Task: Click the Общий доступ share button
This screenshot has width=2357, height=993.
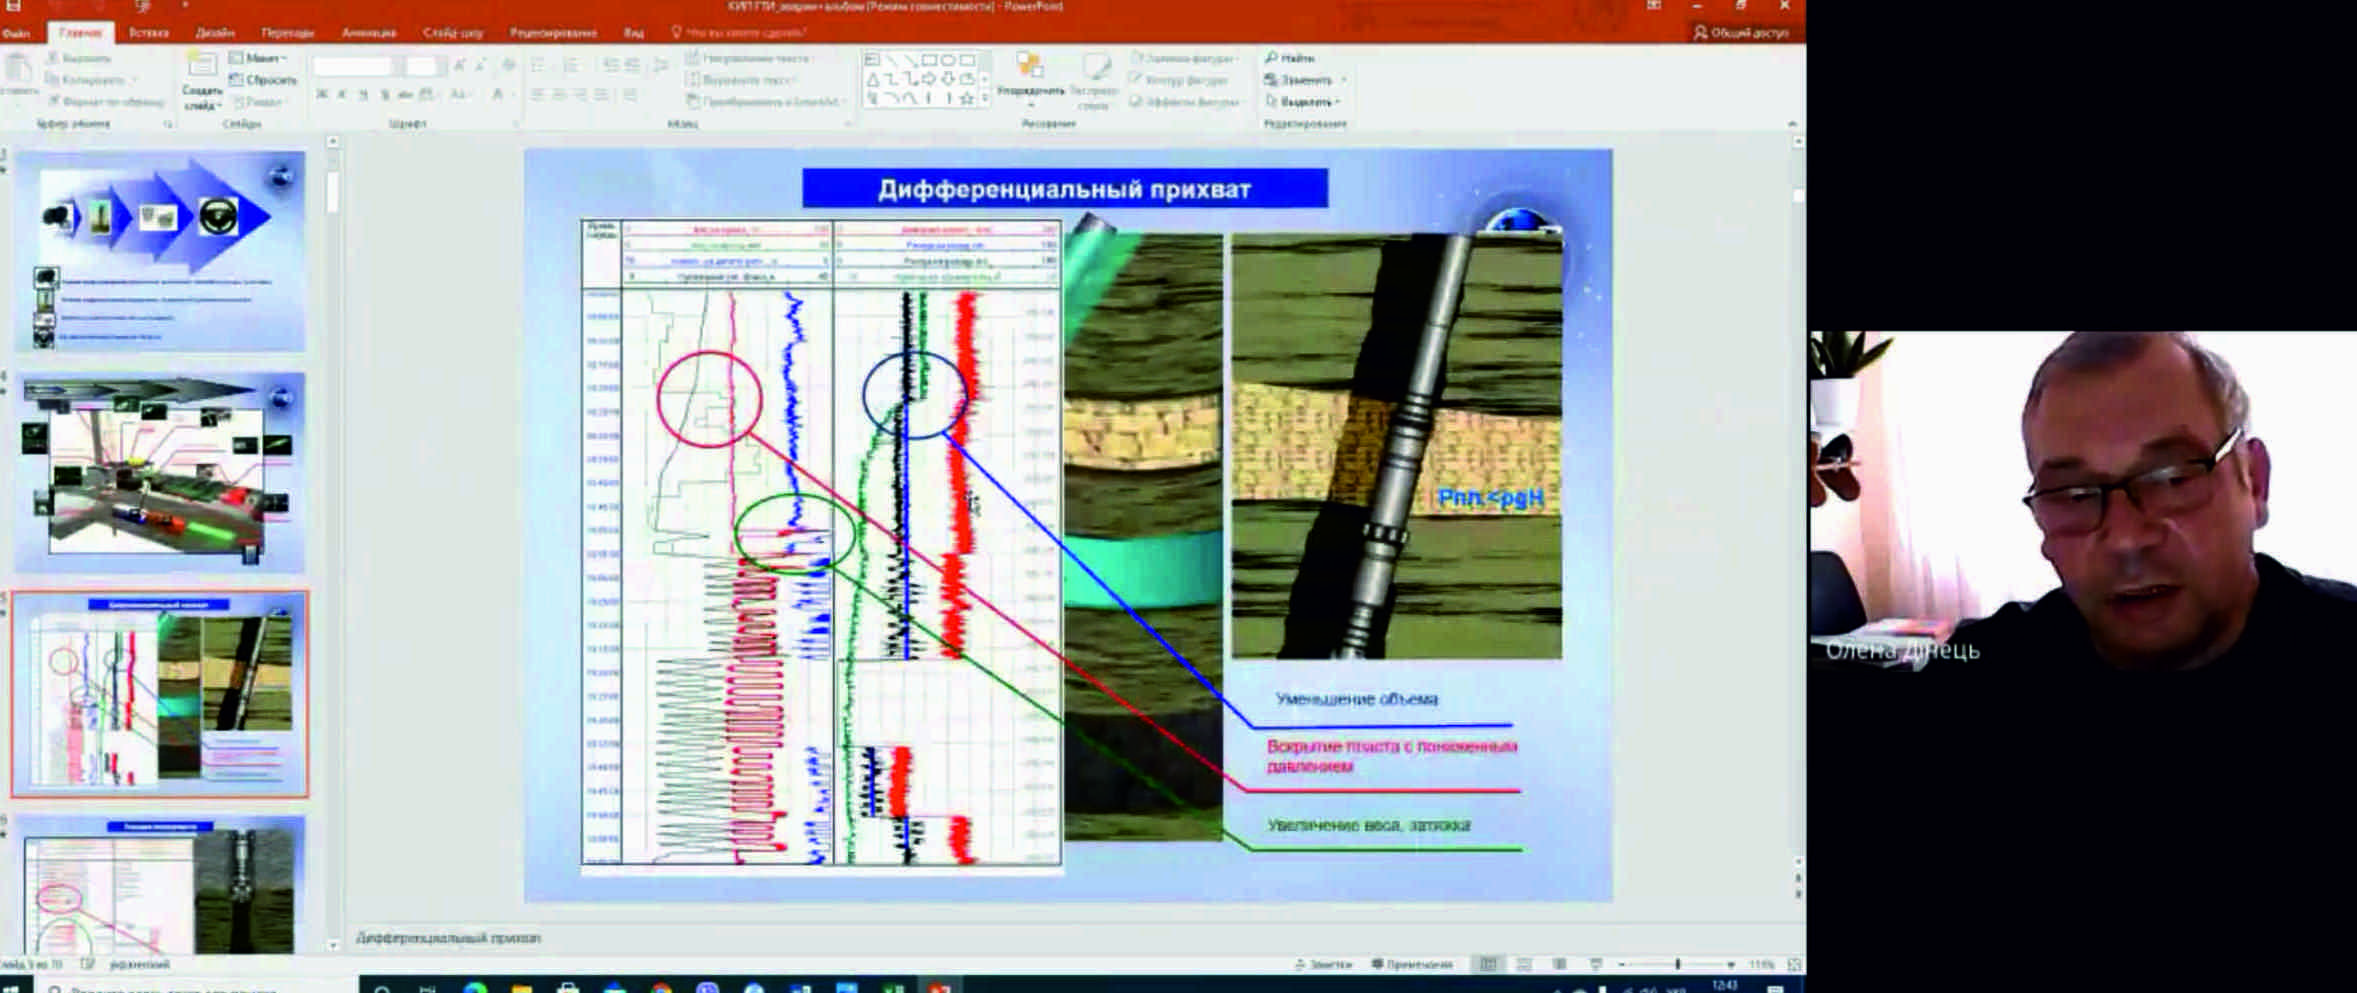Action: pyautogui.click(x=1742, y=33)
